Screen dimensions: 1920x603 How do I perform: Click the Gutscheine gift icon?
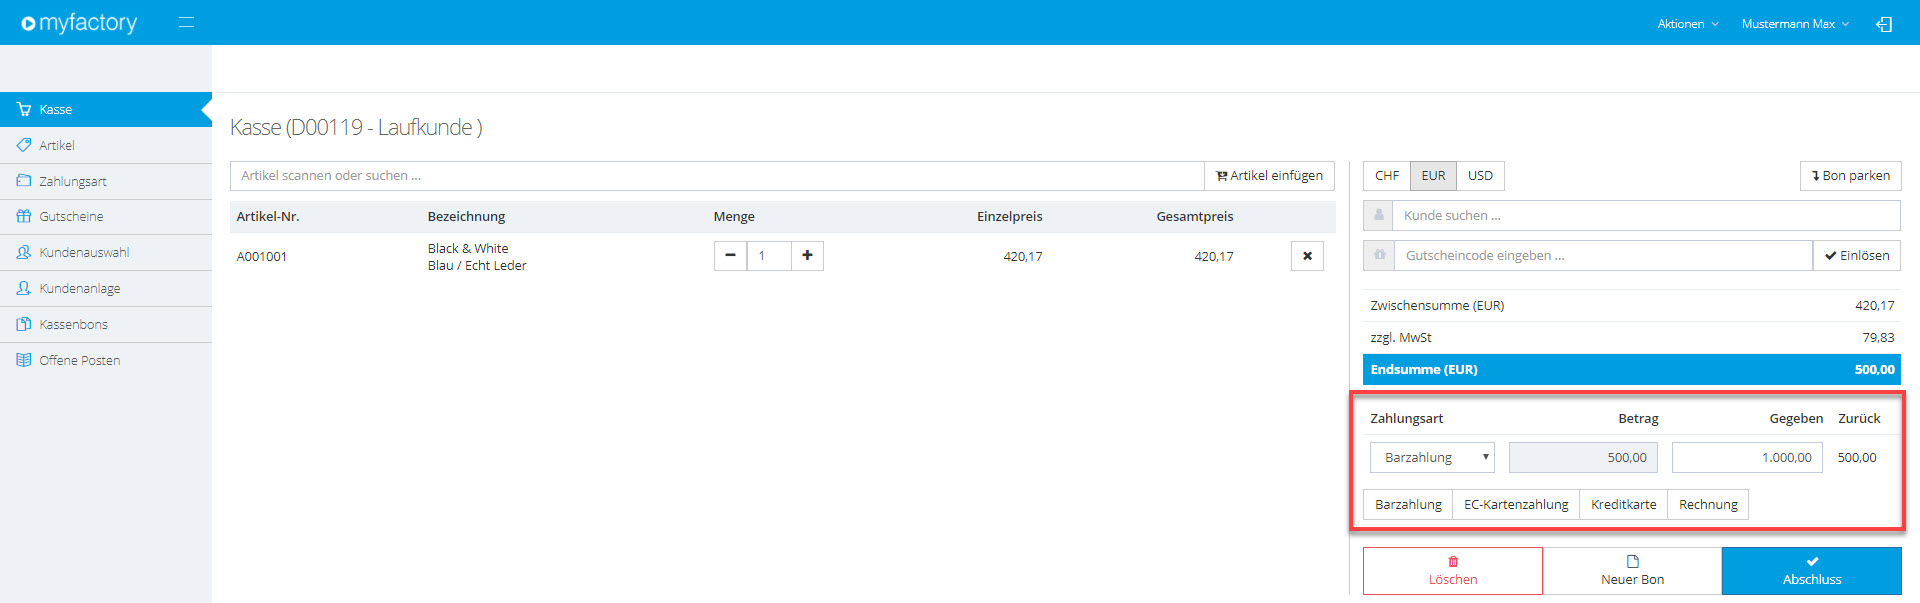pyautogui.click(x=24, y=216)
